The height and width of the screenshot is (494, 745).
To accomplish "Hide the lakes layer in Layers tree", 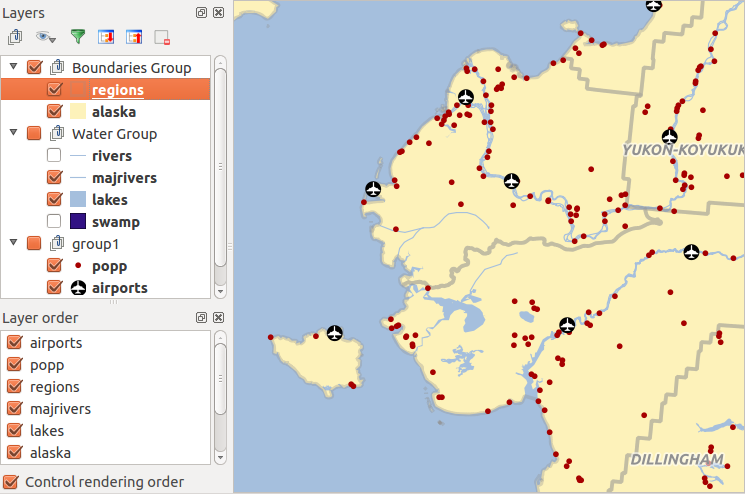I will point(55,200).
